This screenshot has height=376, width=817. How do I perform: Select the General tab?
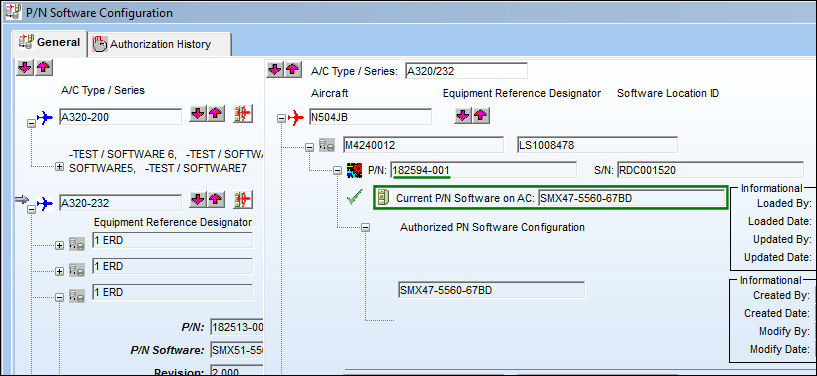click(50, 43)
